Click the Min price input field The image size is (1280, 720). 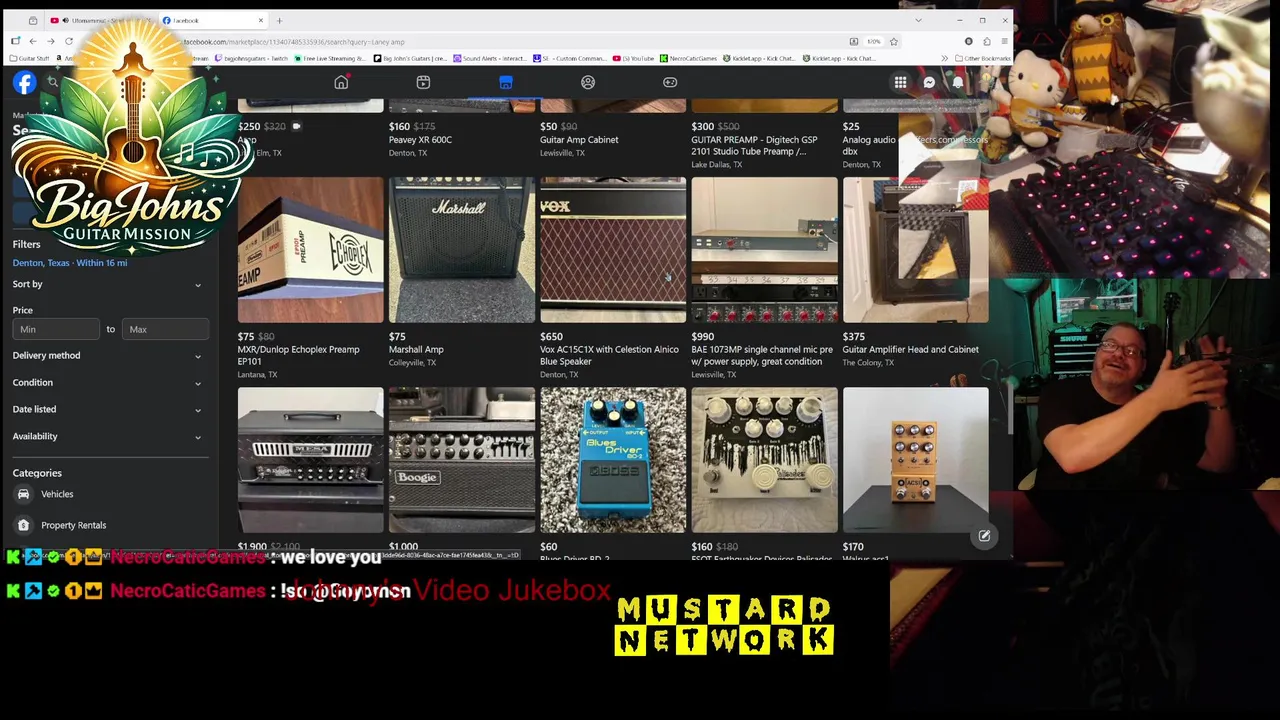[56, 329]
